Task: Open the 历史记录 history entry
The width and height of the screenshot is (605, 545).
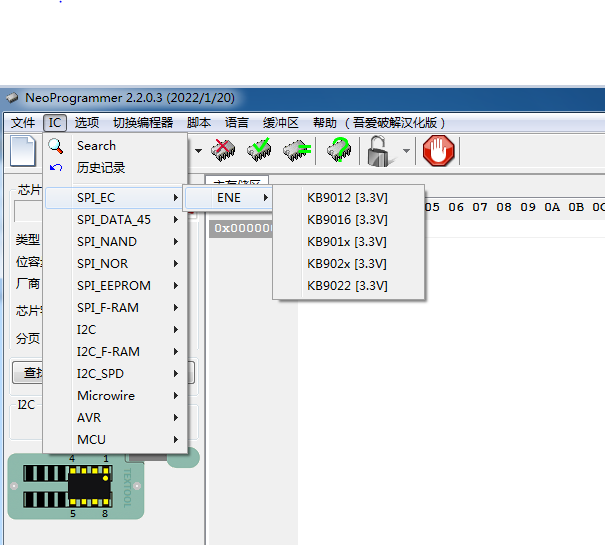Action: [x=101, y=168]
